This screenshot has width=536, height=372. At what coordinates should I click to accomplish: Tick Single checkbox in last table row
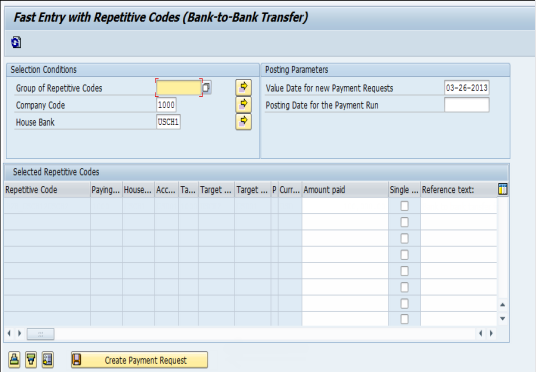pyautogui.click(x=404, y=319)
